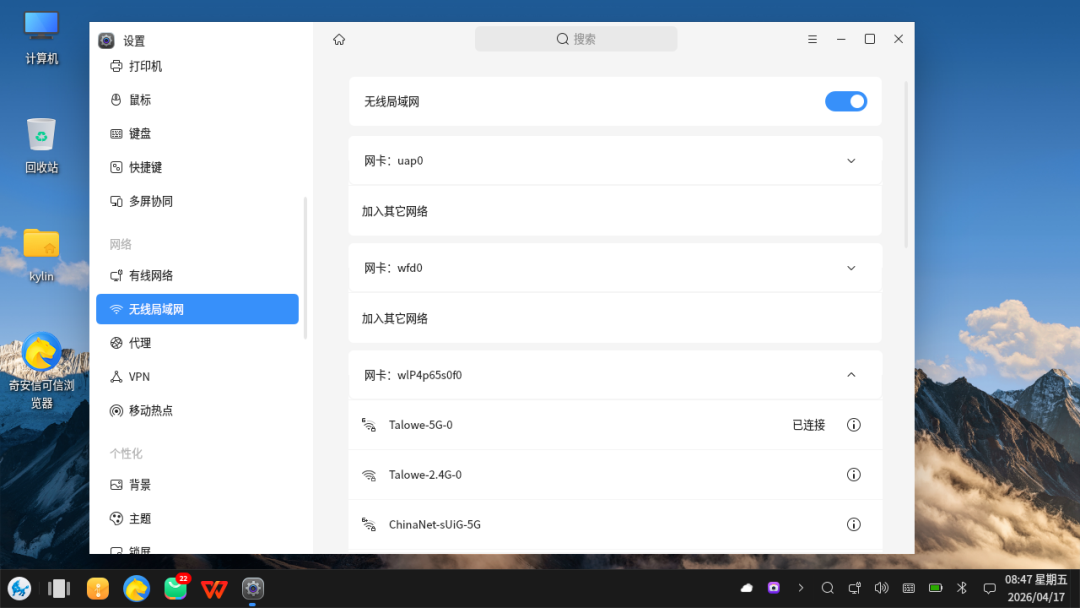The height and width of the screenshot is (608, 1080).
Task: Click the home icon in settings header
Action: (339, 39)
